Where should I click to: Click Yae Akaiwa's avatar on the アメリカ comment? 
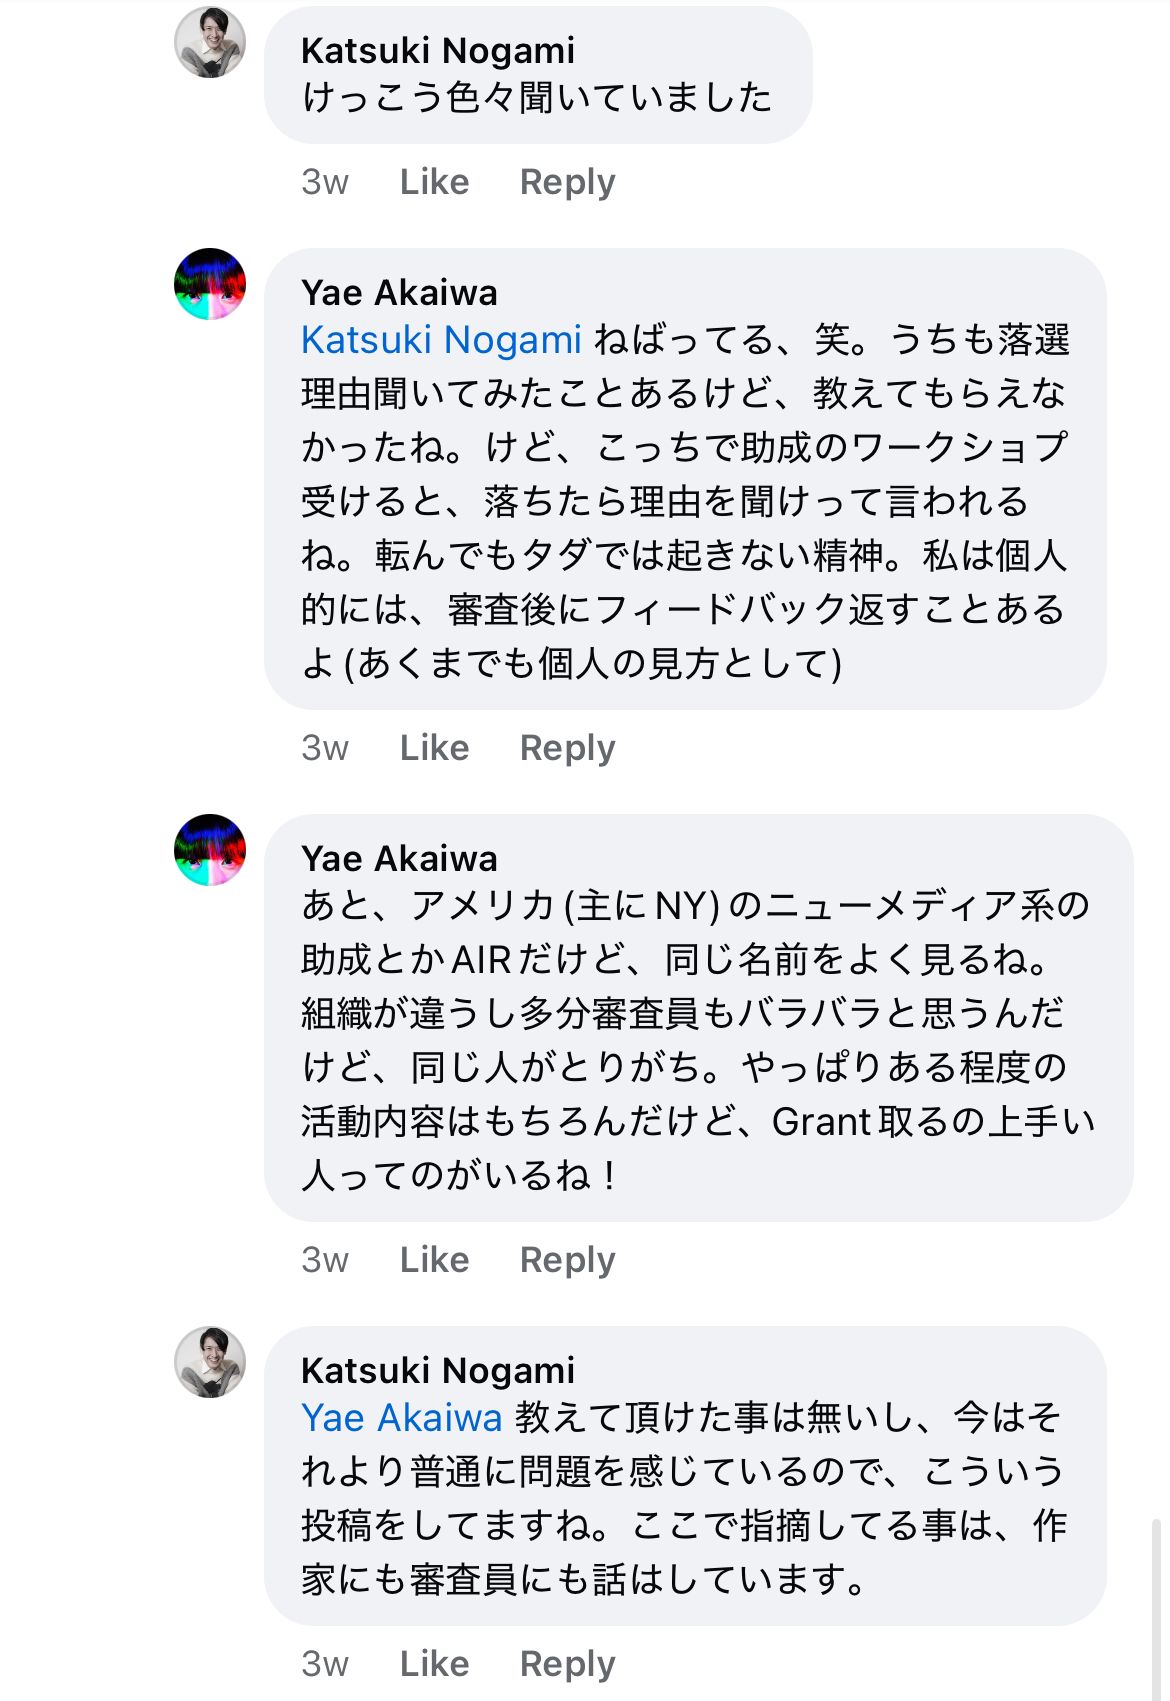[210, 850]
